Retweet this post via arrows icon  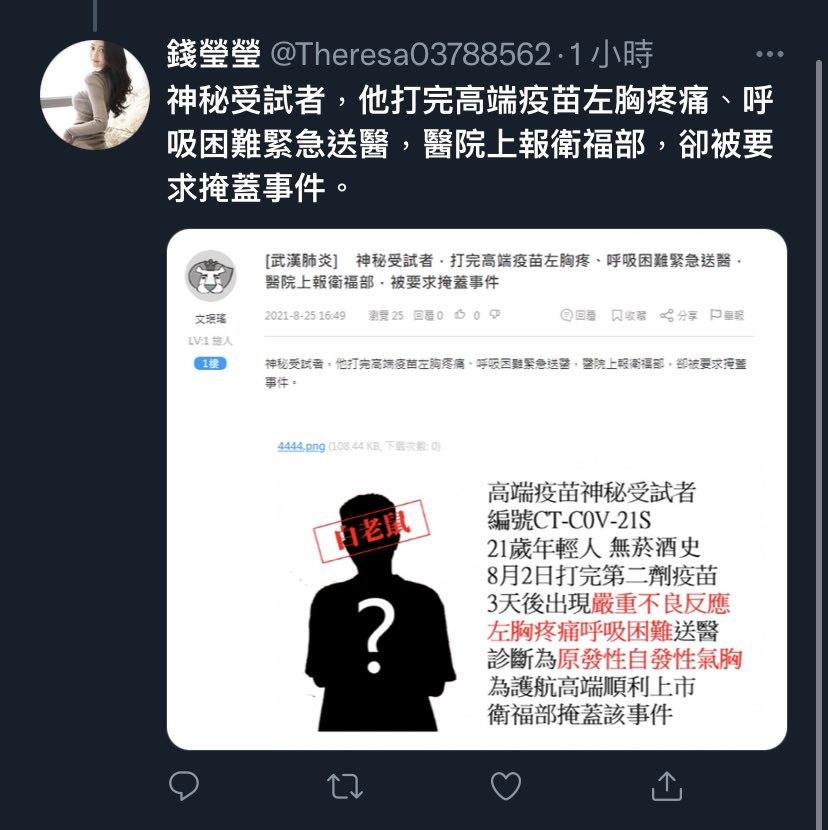[x=345, y=786]
